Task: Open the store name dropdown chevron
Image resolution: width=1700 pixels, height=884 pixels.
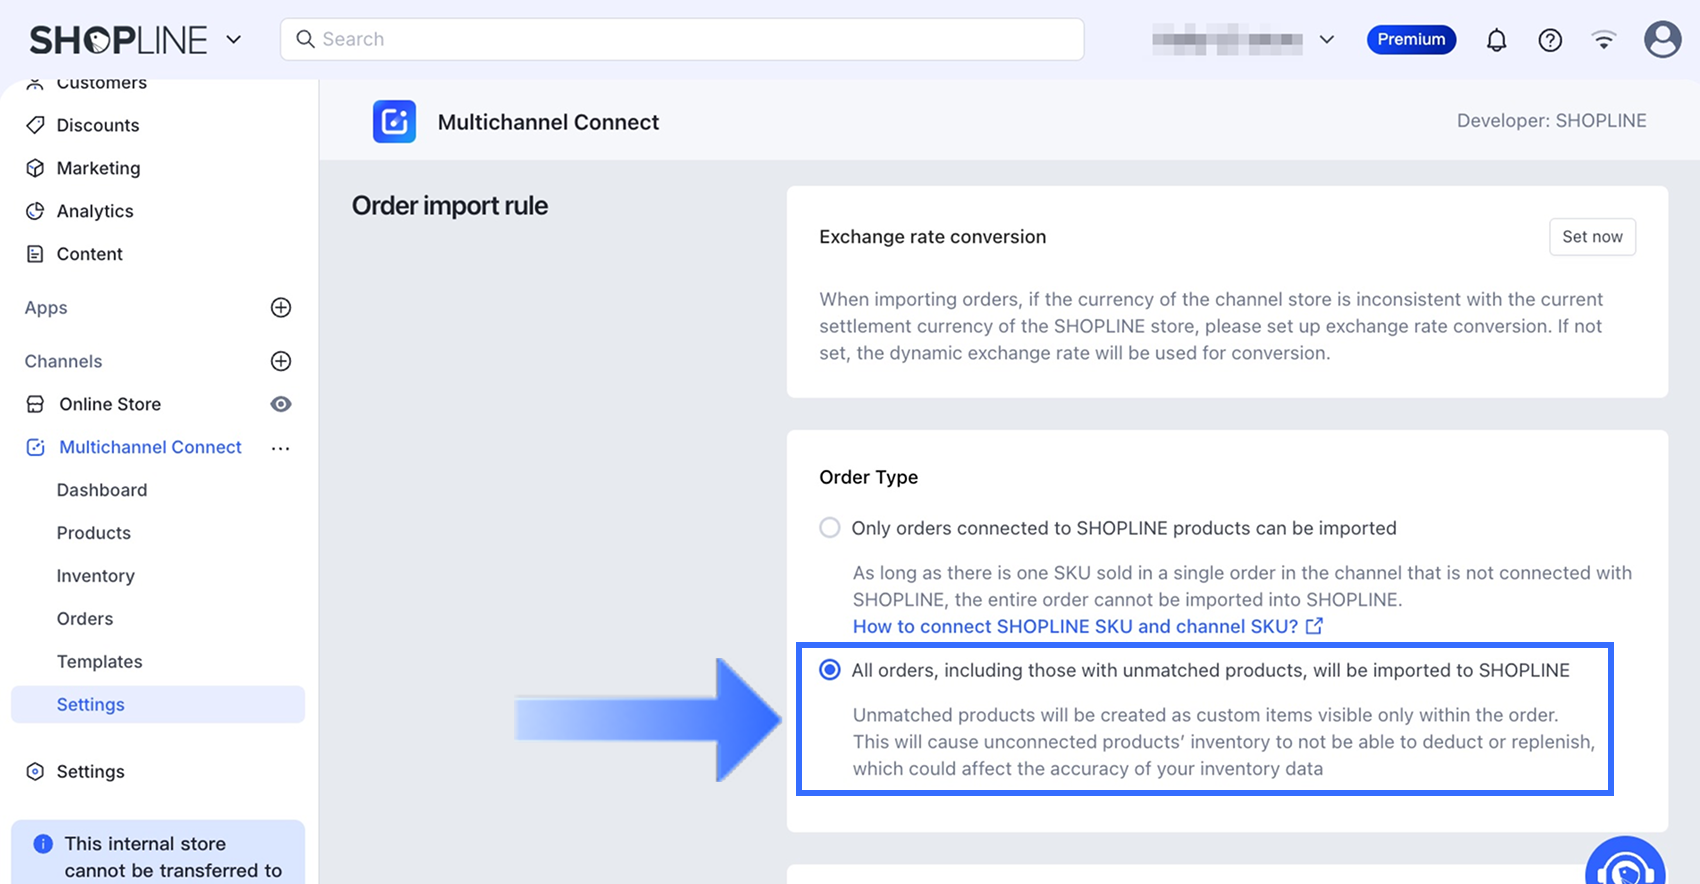Action: [x=1327, y=40]
